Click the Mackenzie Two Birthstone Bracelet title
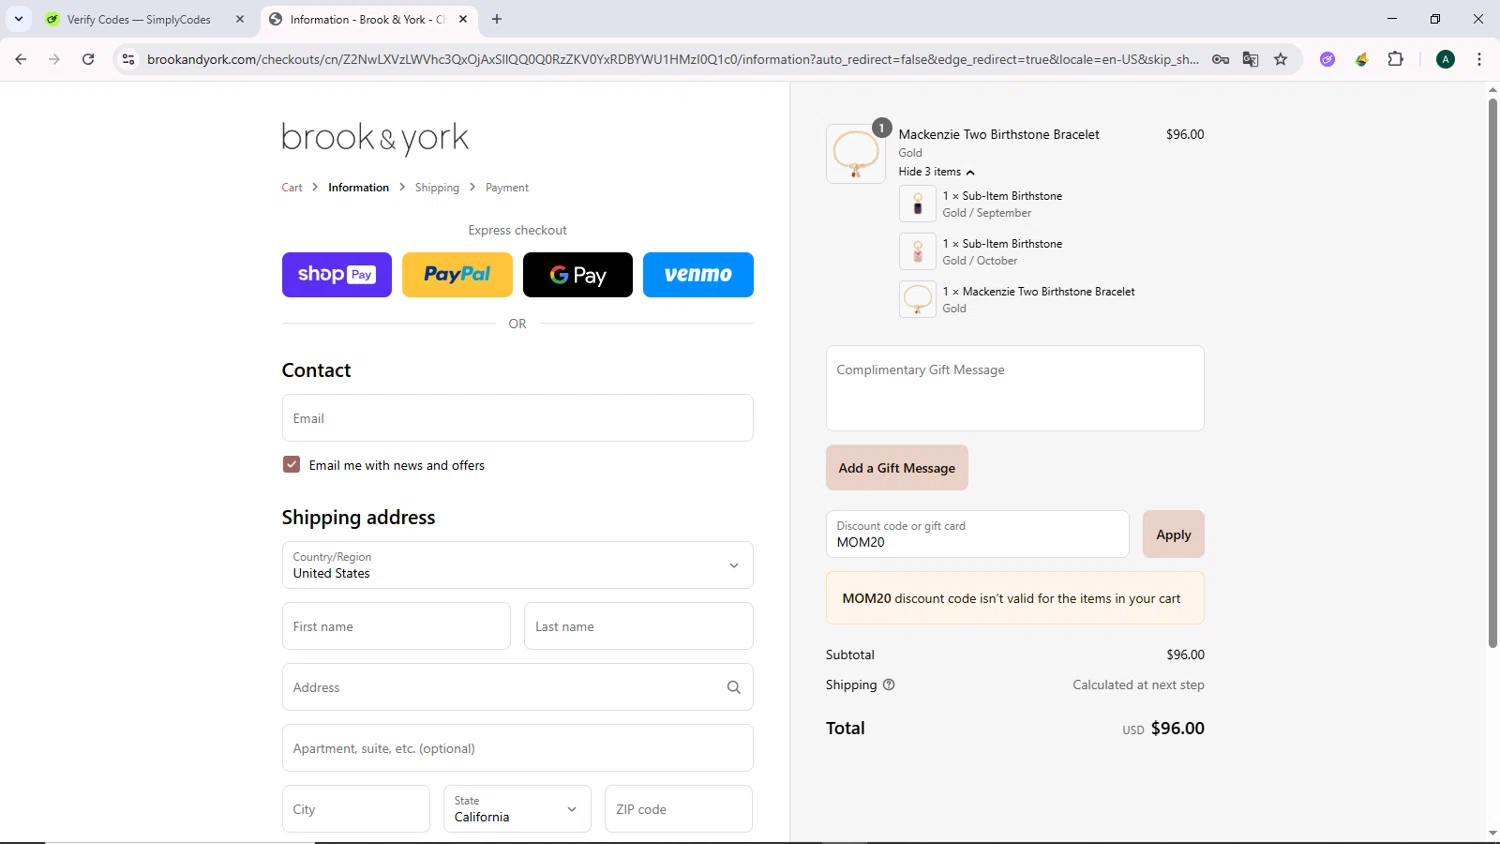The image size is (1500, 844). [x=999, y=134]
